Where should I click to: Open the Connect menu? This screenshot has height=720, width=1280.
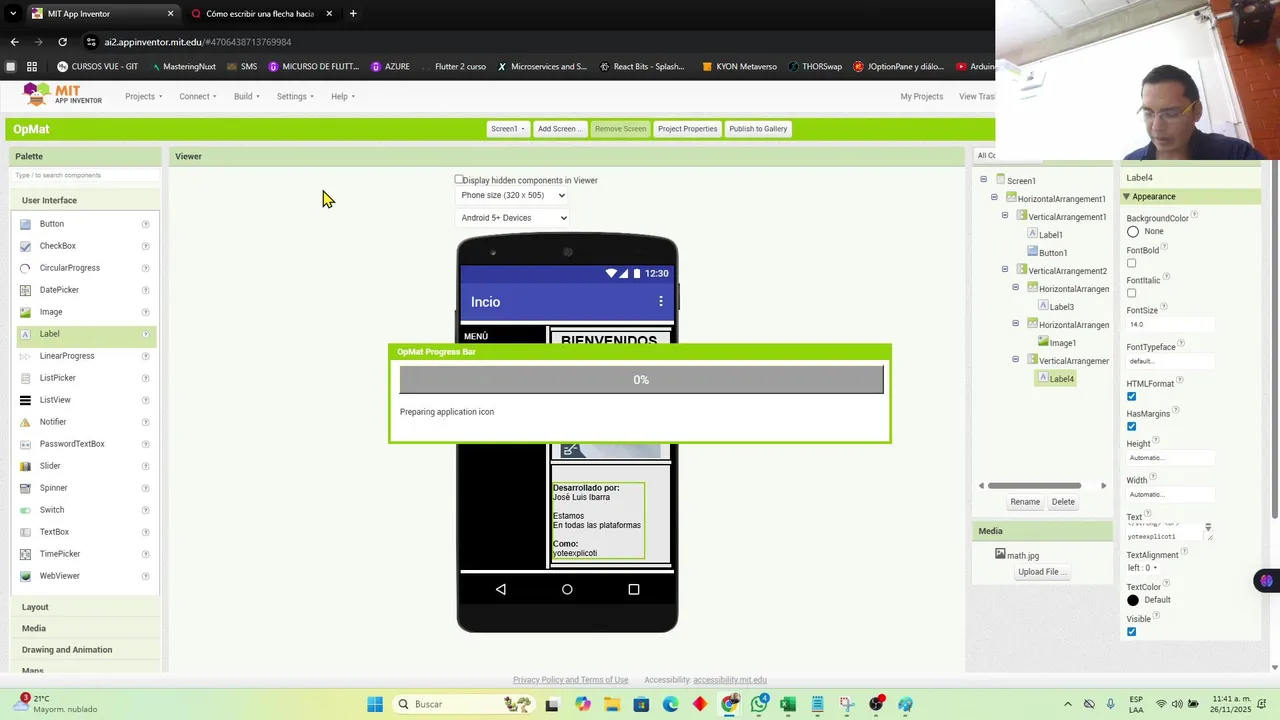coord(198,96)
